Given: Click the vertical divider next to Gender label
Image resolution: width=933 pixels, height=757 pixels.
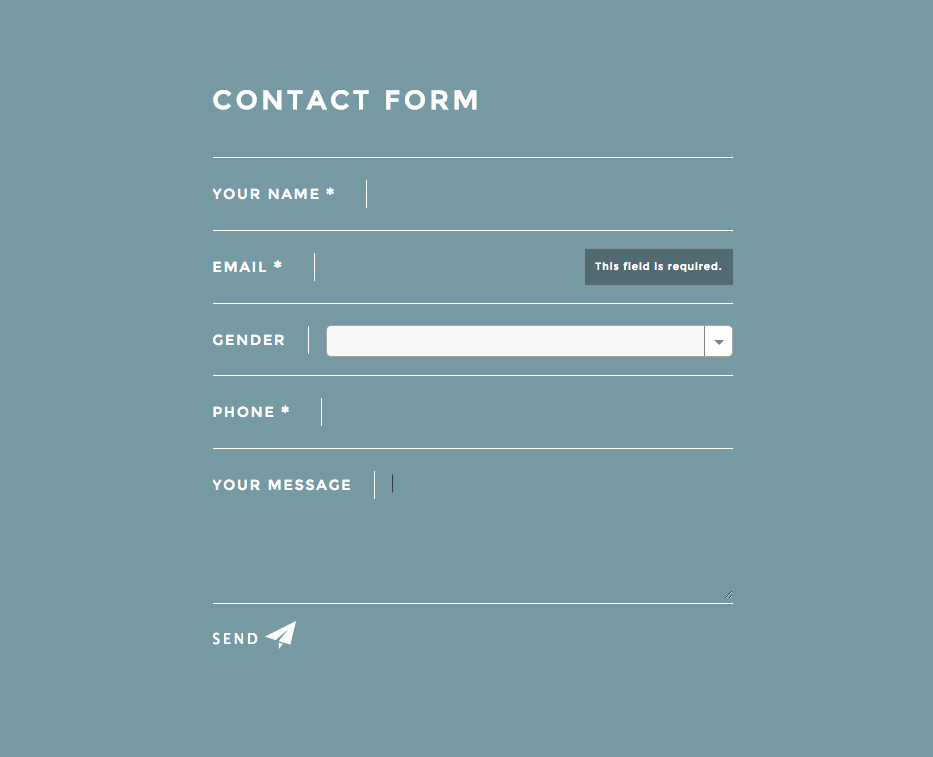Looking at the screenshot, I should coord(308,340).
